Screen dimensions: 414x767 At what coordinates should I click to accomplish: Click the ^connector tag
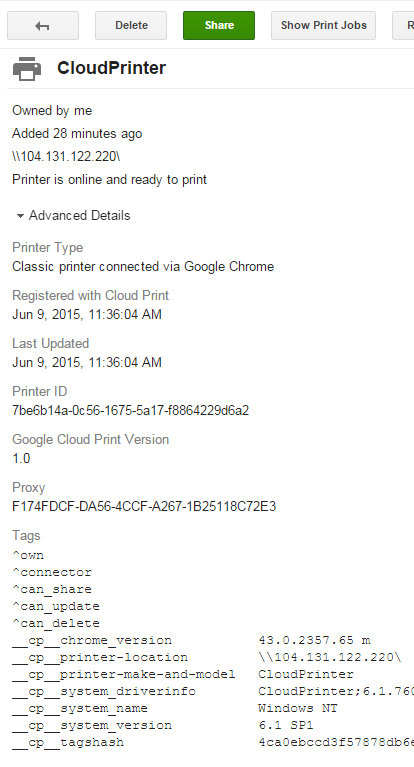click(x=52, y=572)
